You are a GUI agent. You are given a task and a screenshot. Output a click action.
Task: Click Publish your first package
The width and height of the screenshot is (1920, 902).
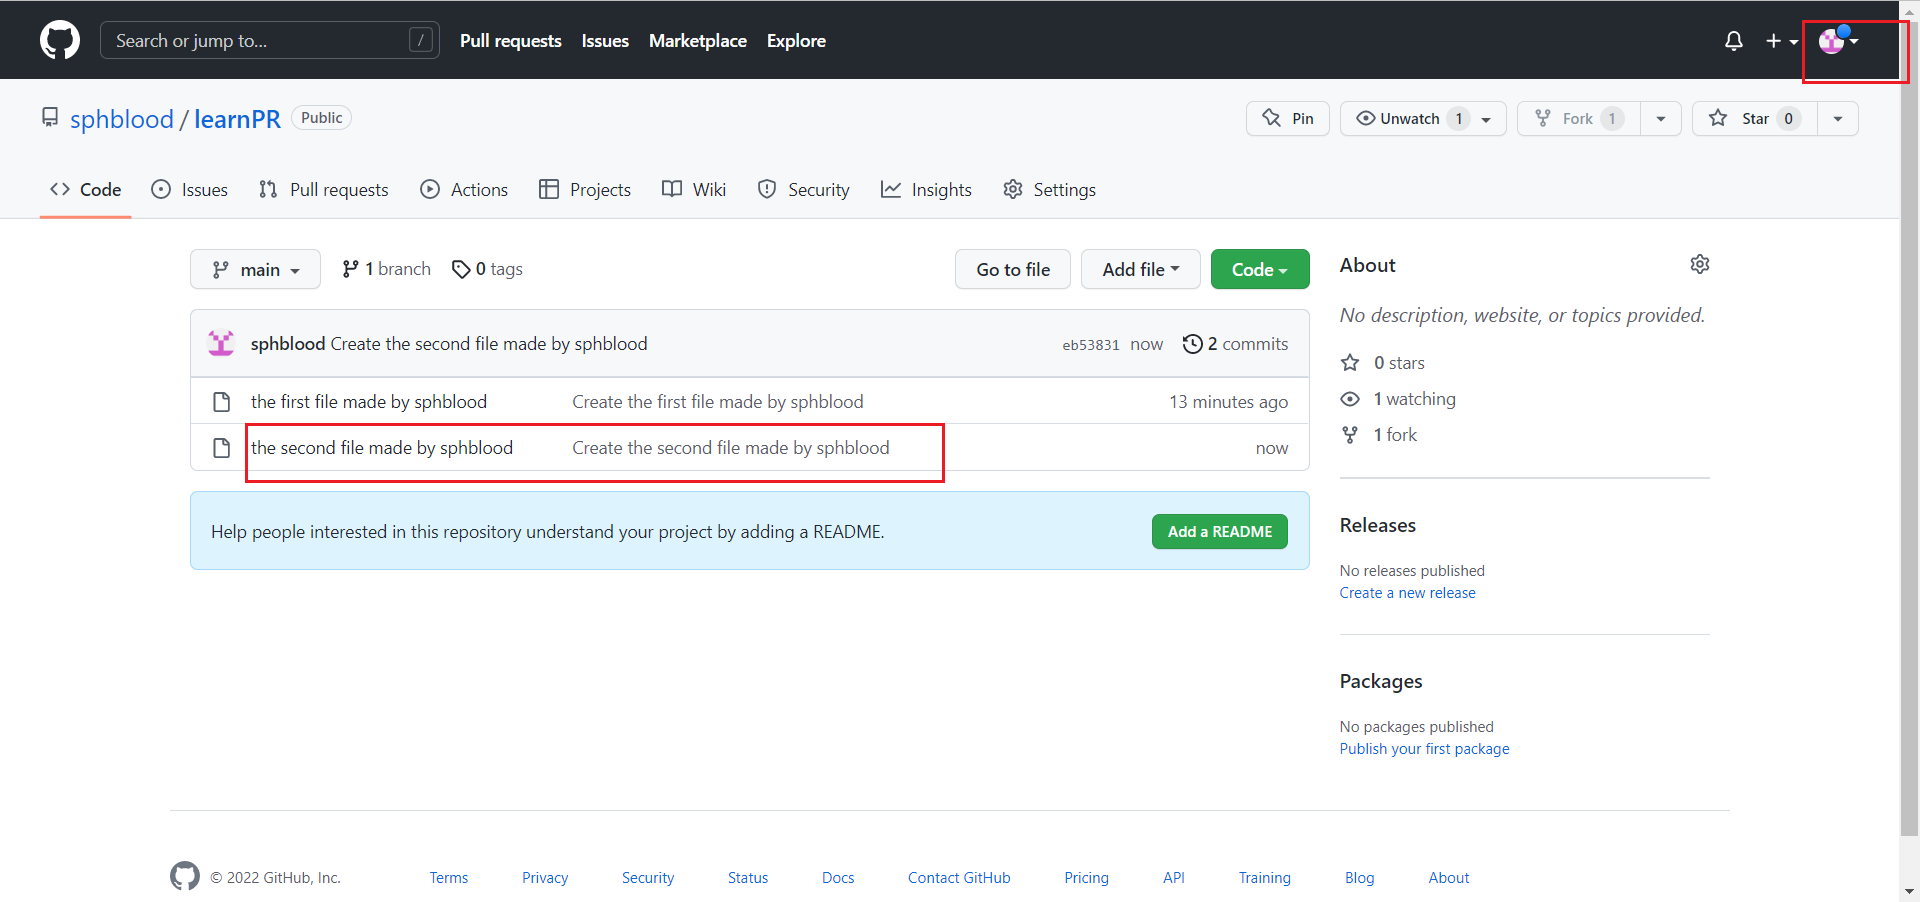click(1425, 748)
